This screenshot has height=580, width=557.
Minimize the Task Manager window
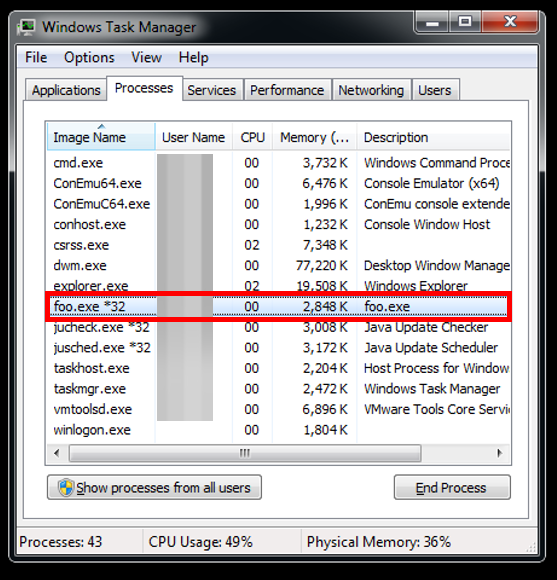click(x=432, y=22)
